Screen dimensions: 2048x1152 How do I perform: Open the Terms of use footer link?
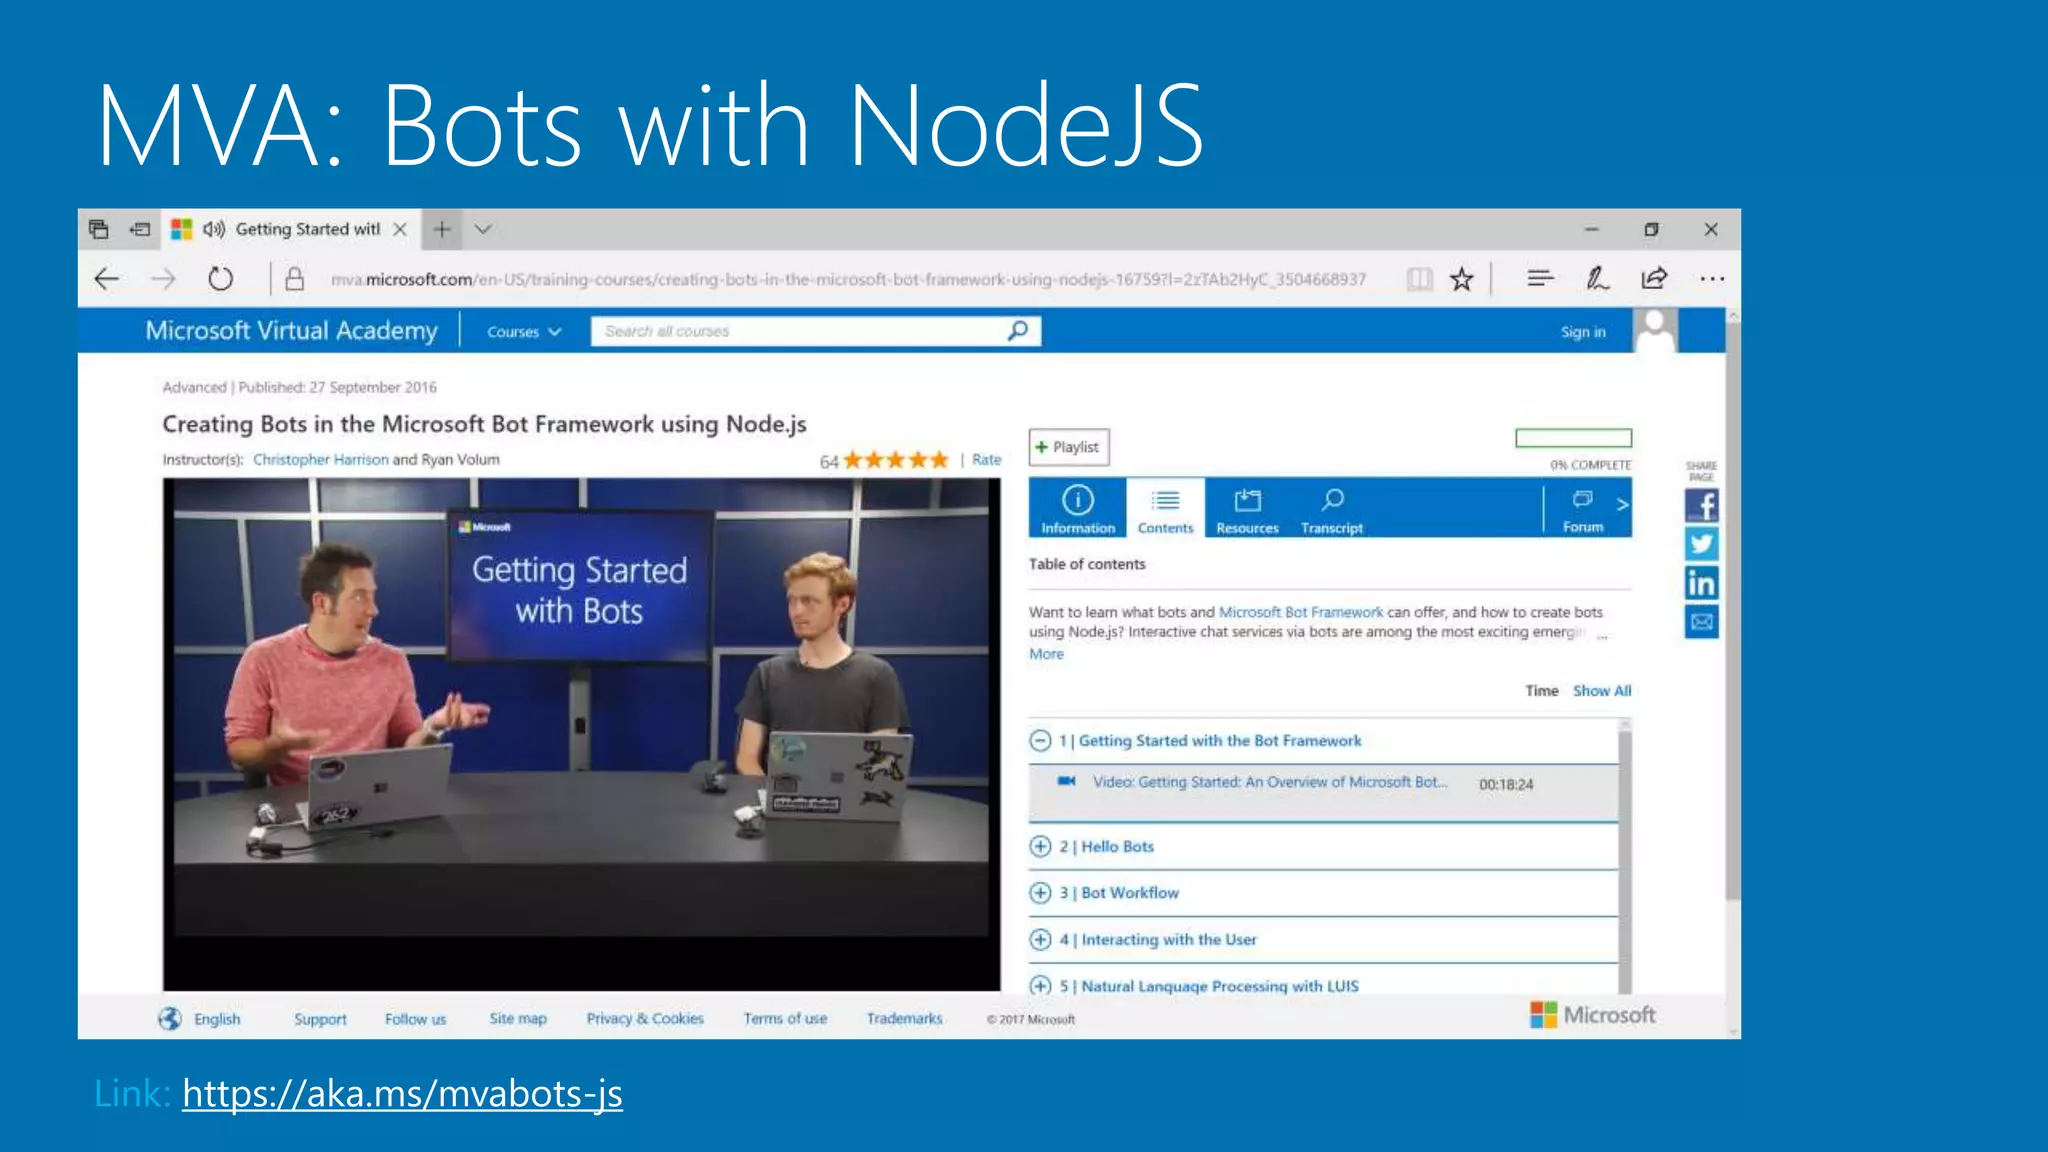tap(785, 1018)
